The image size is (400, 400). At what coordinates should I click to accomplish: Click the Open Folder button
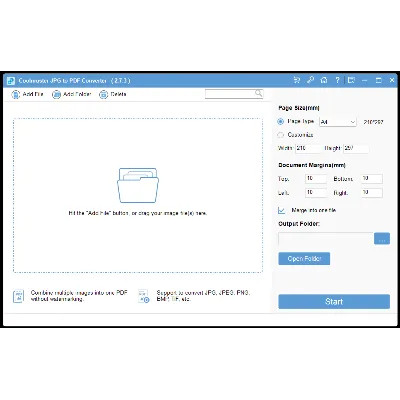click(304, 259)
